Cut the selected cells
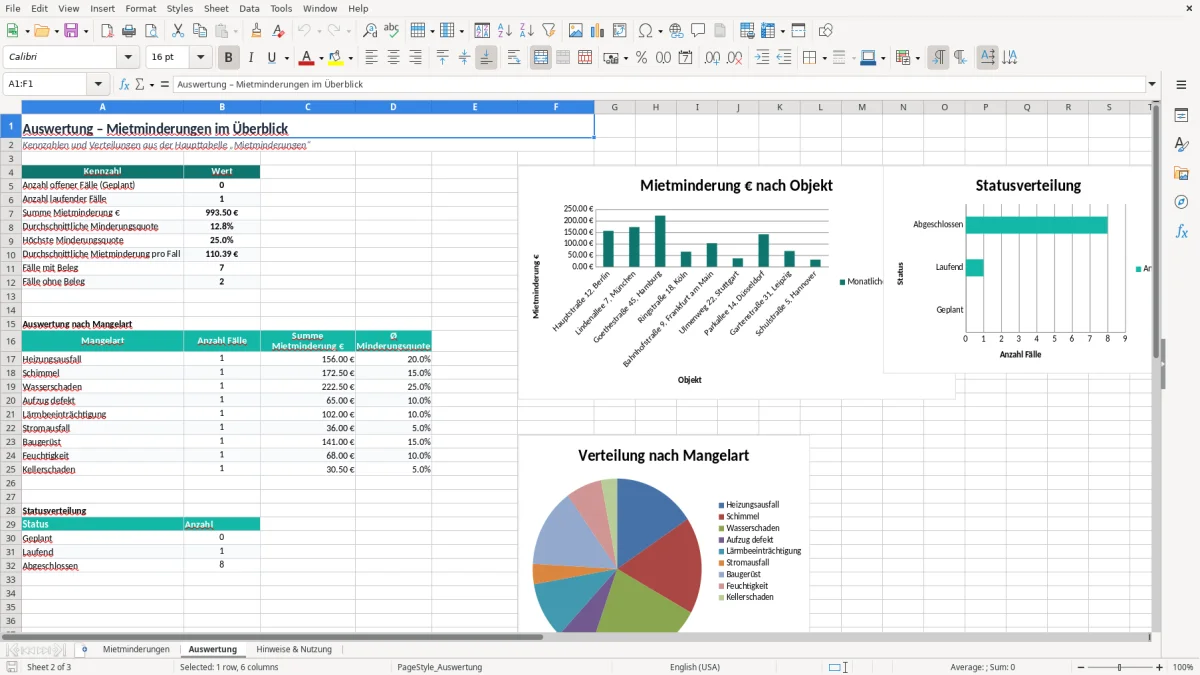The width and height of the screenshot is (1200, 675). 178,31
